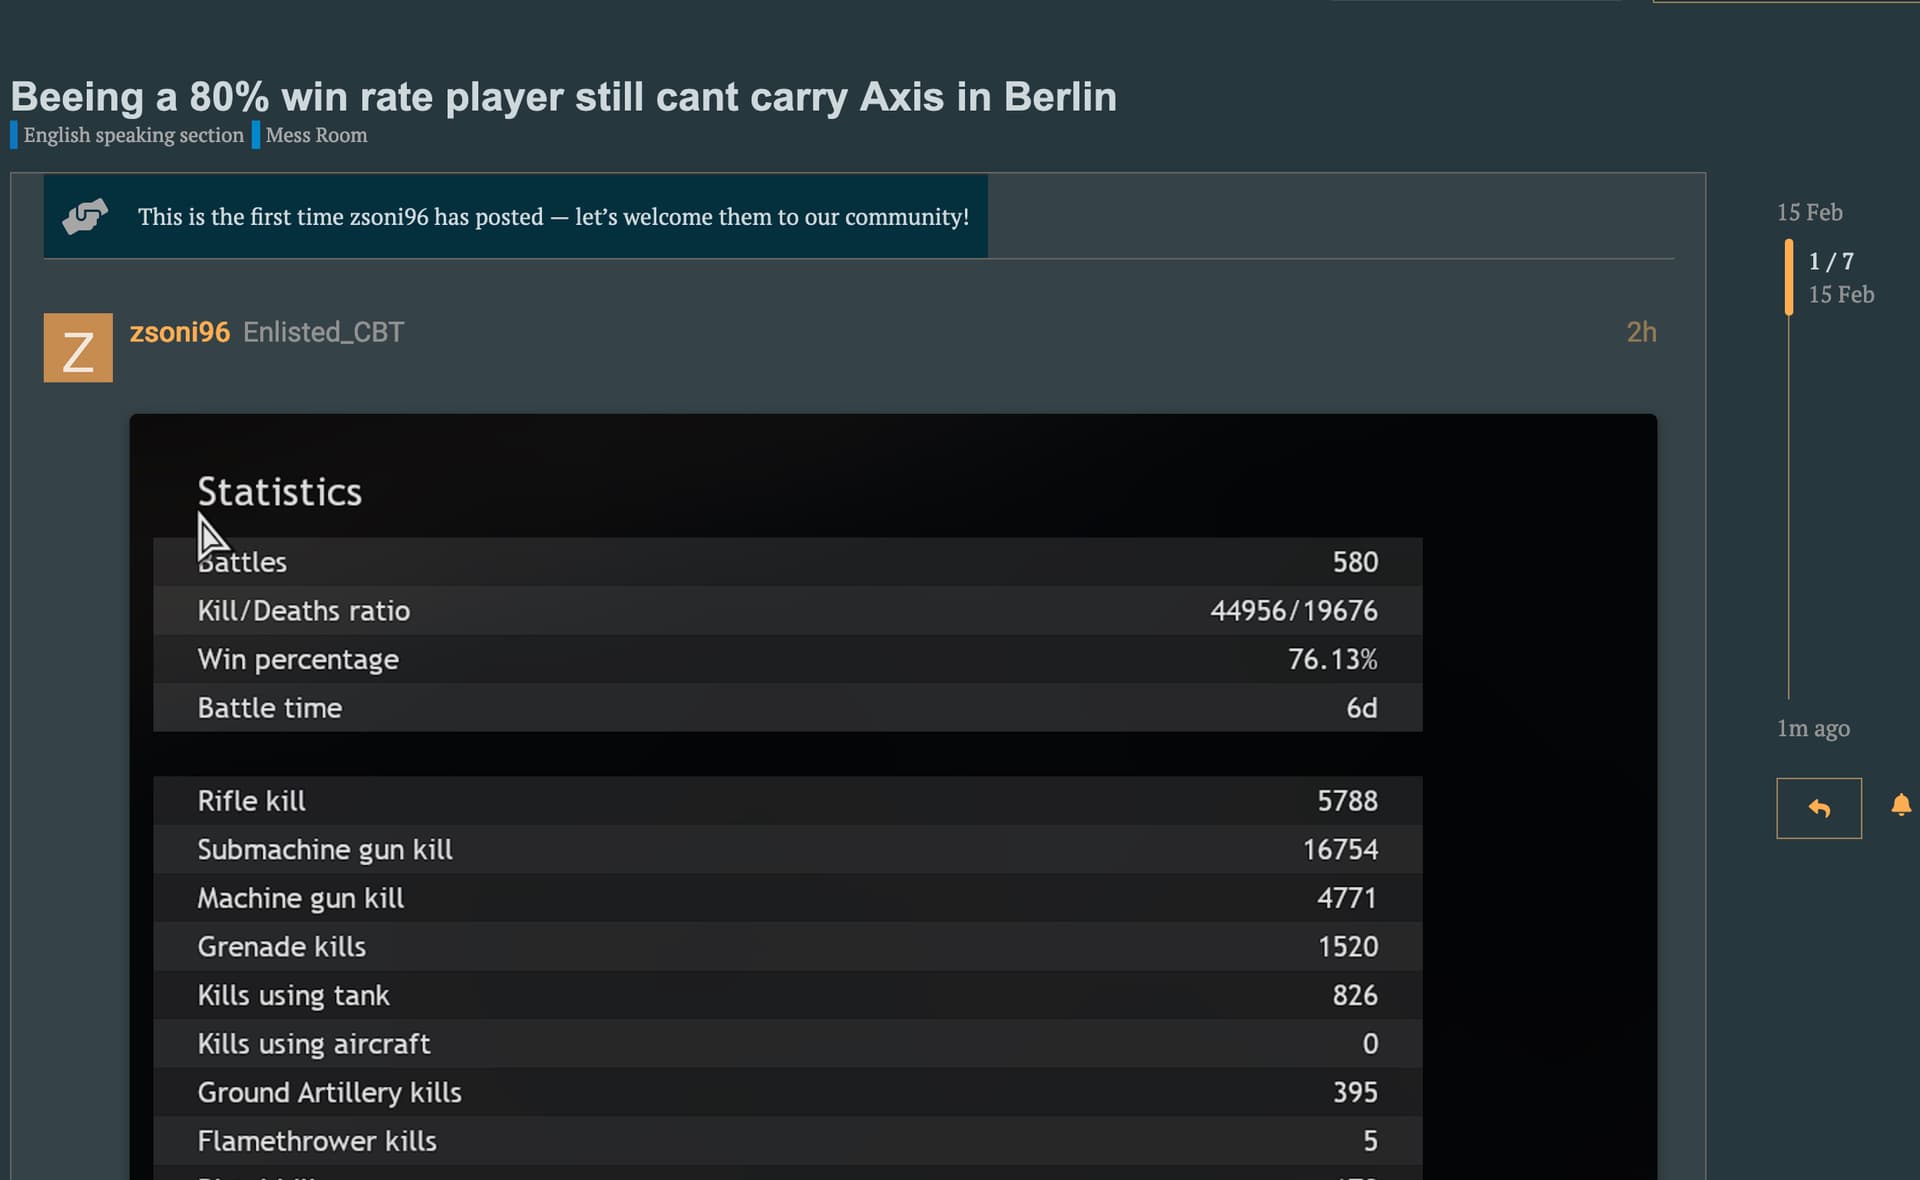Click the reply arrow button in timeline
The width and height of the screenshot is (1920, 1180).
coord(1818,808)
